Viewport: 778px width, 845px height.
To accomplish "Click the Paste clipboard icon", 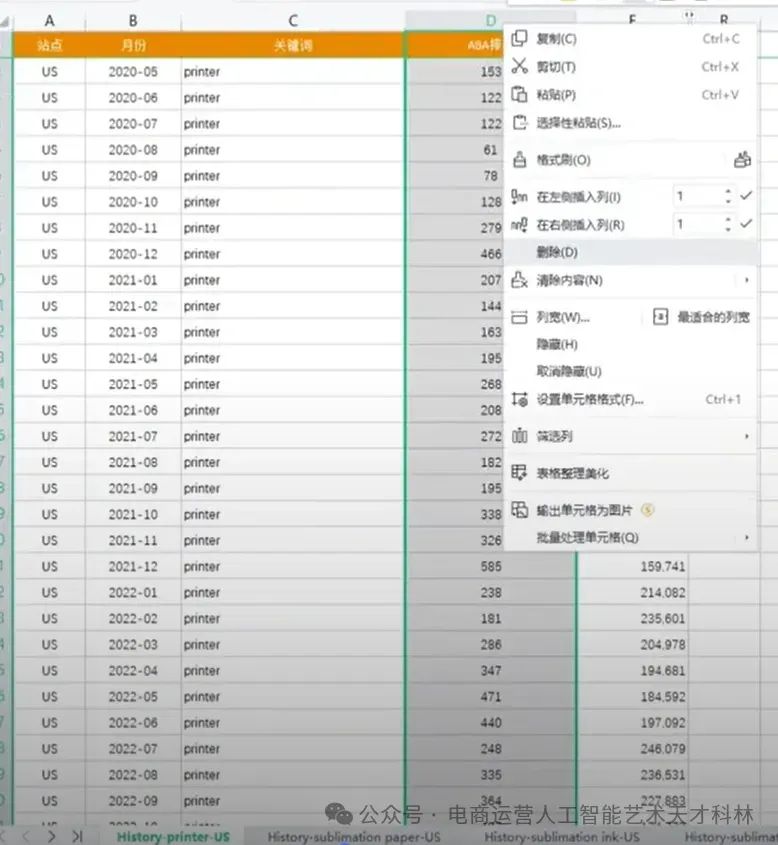I will 519,94.
